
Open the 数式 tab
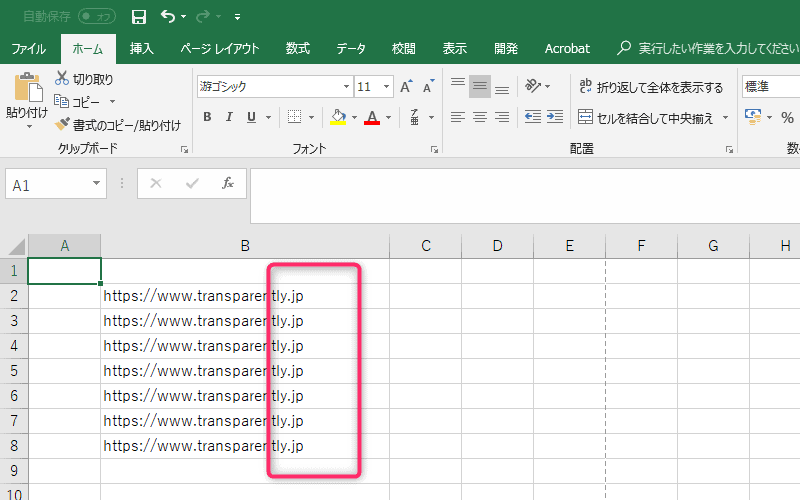point(297,49)
